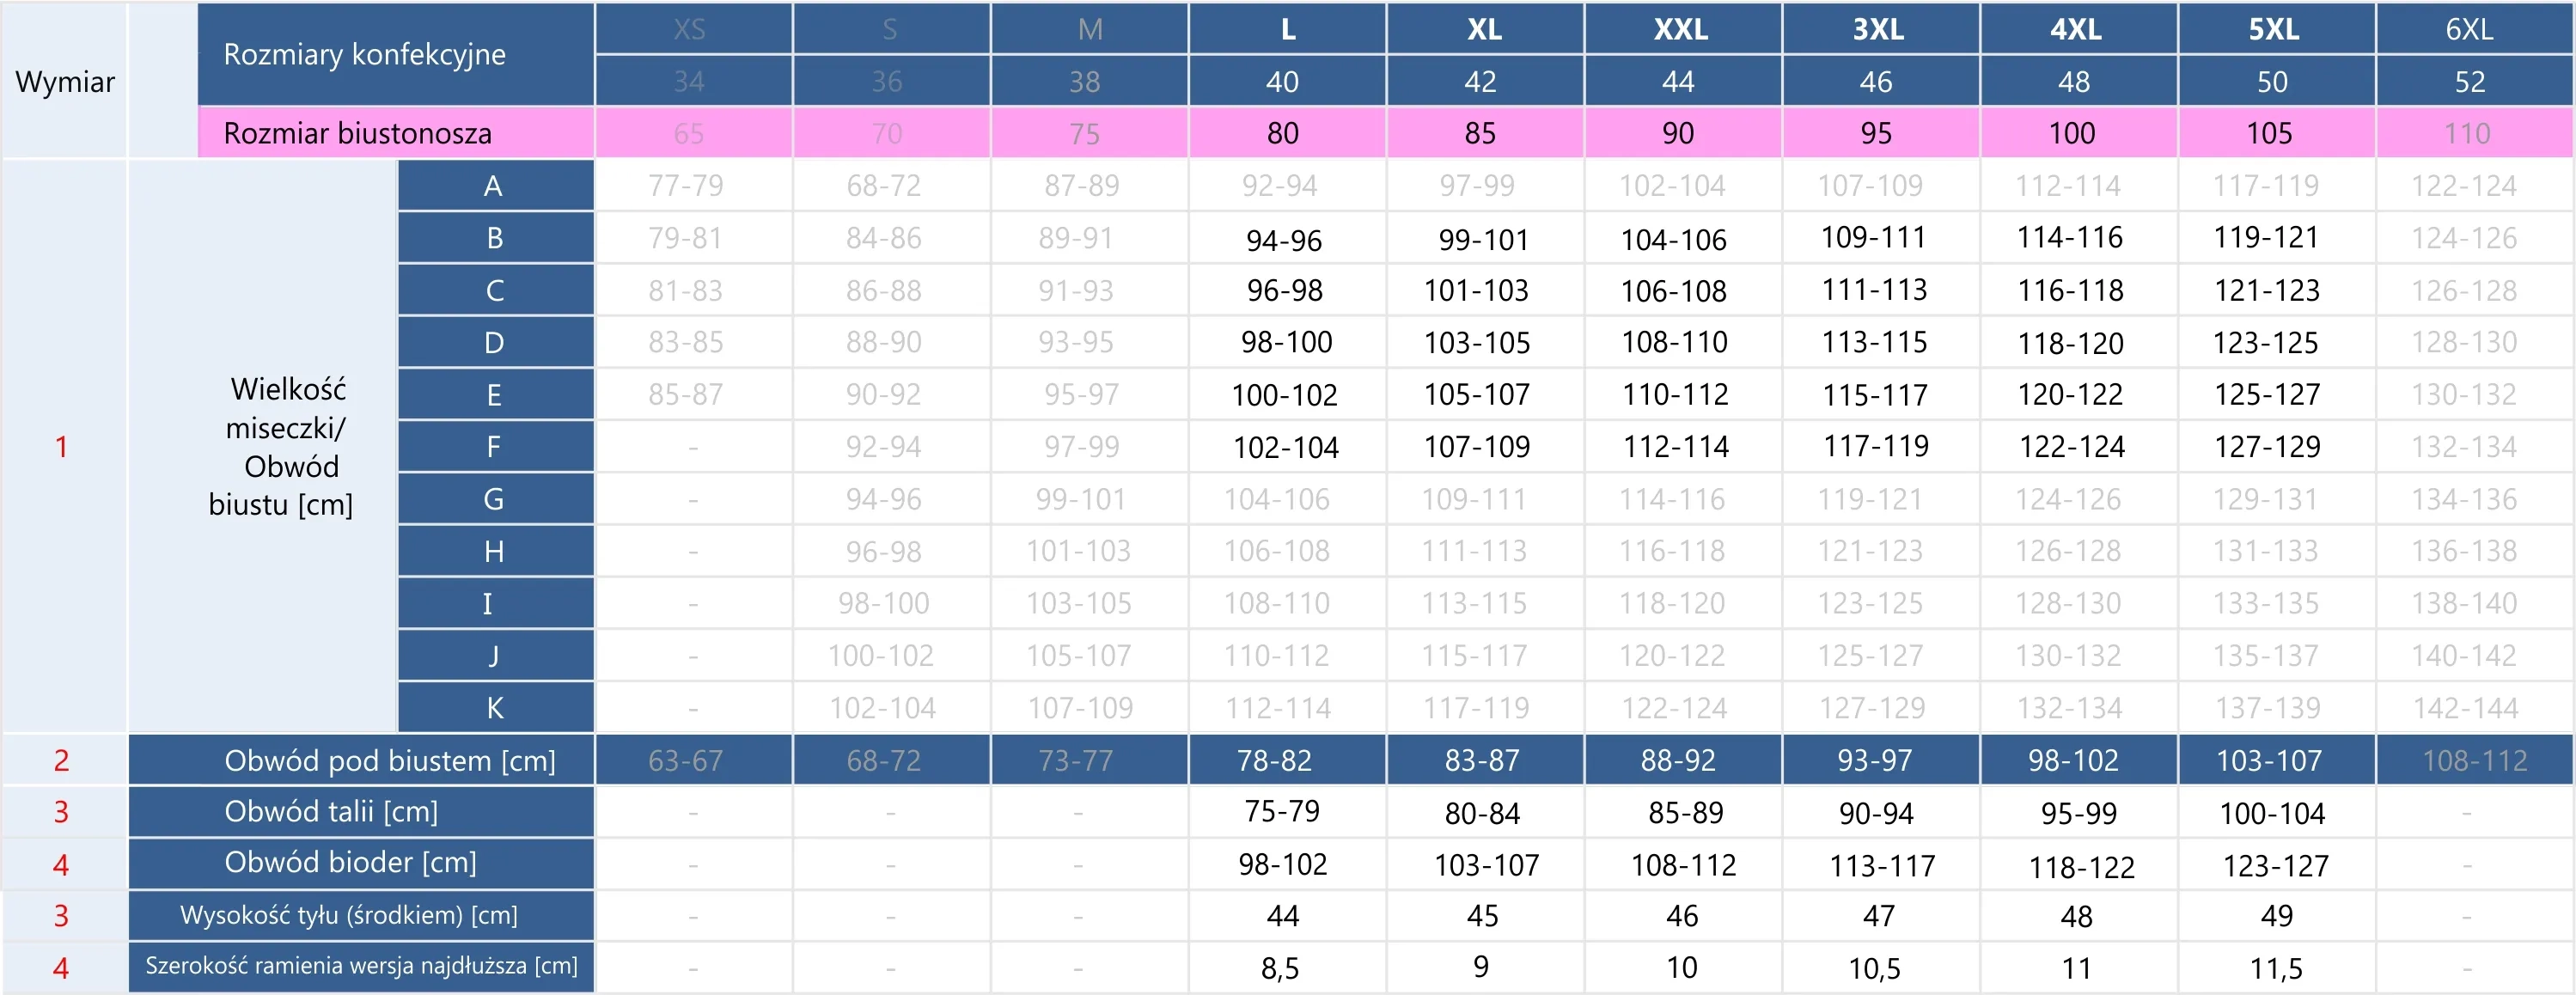The image size is (2576, 995).
Task: Click the Wymiar header cell
Action: pyautogui.click(x=65, y=81)
